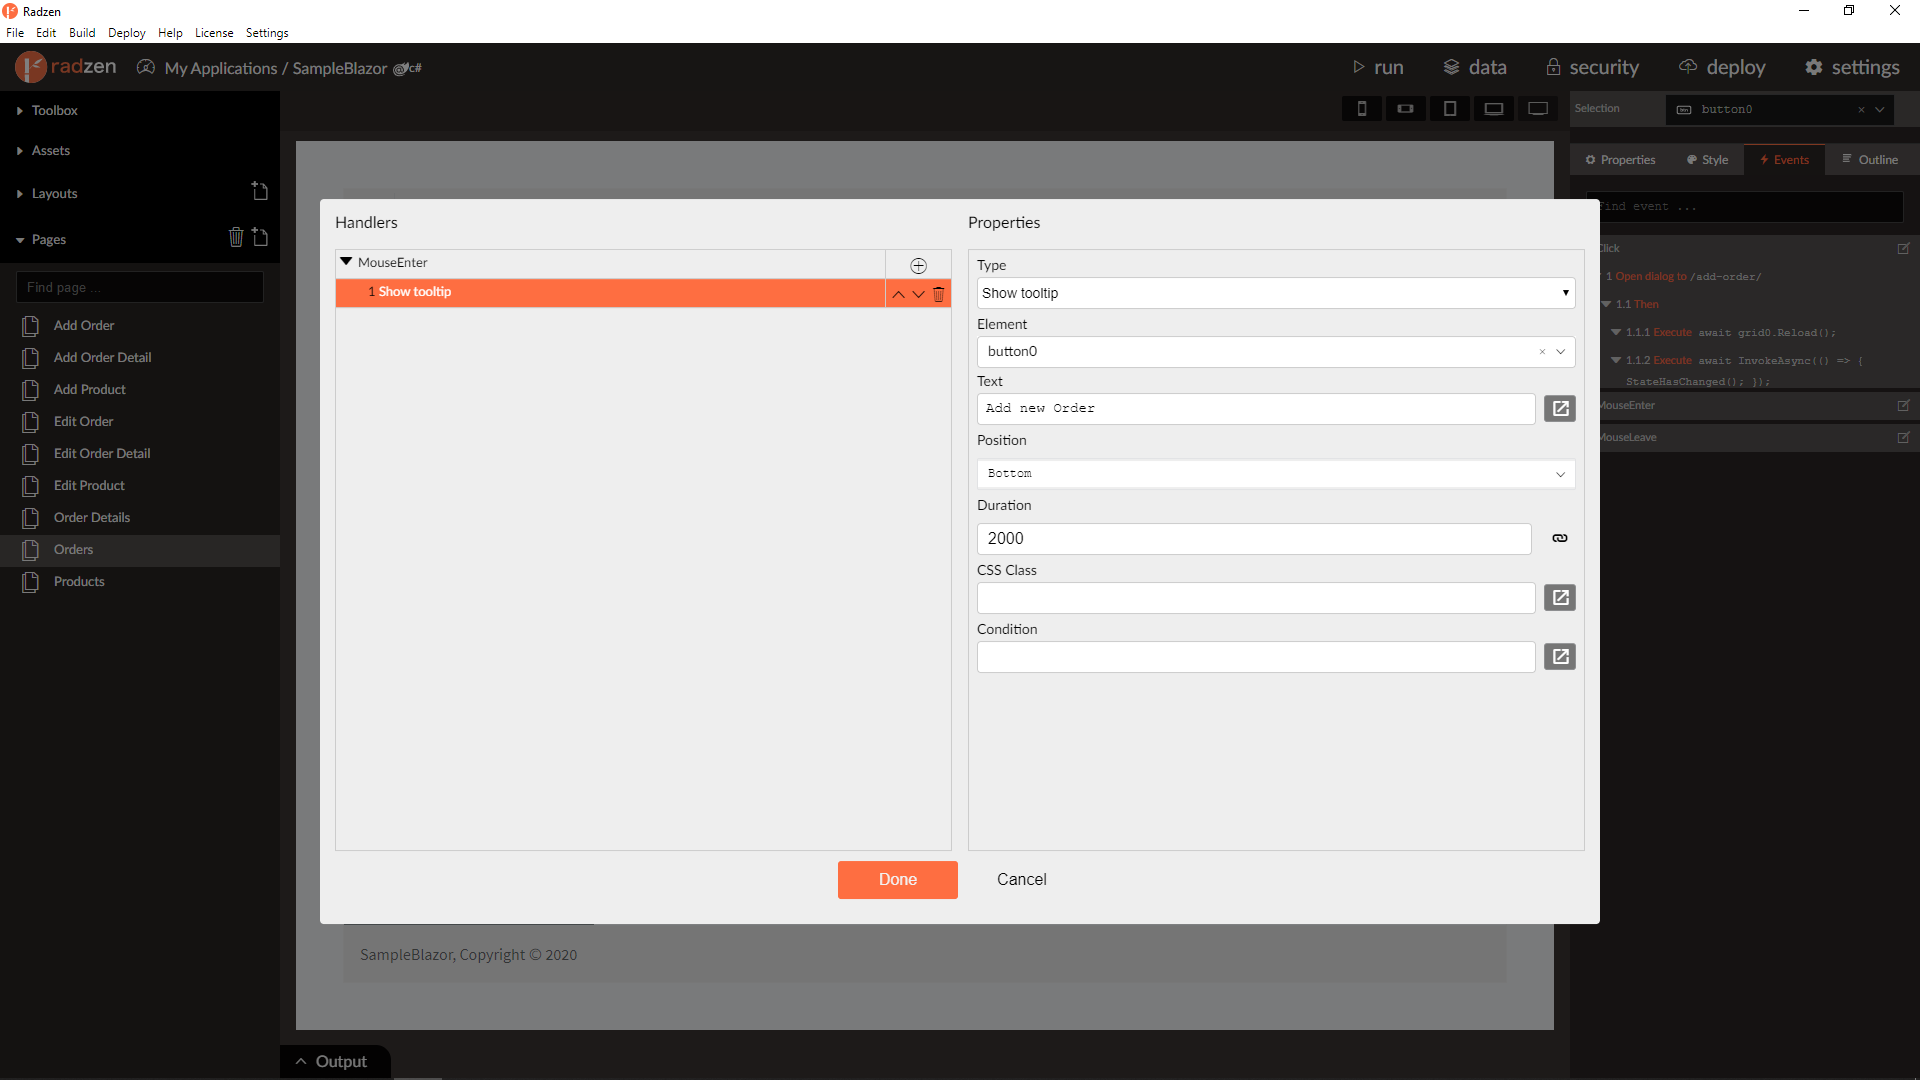Open the Deploy menu
This screenshot has height=1080, width=1920.
pos(126,33)
